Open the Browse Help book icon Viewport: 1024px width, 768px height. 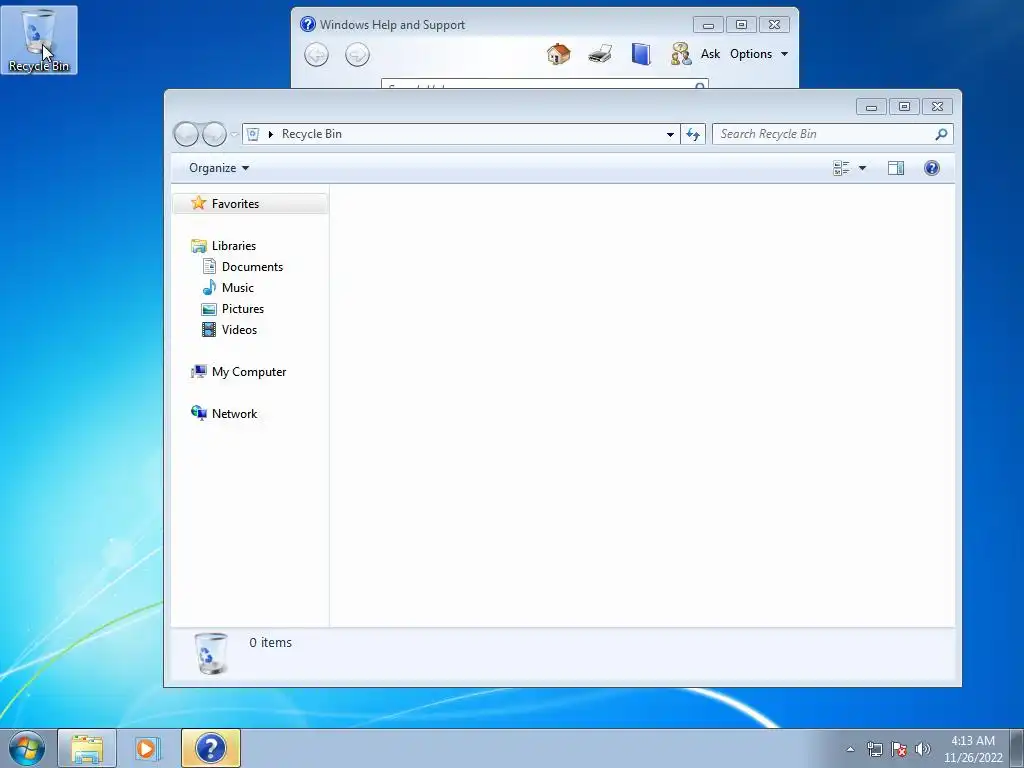click(641, 54)
